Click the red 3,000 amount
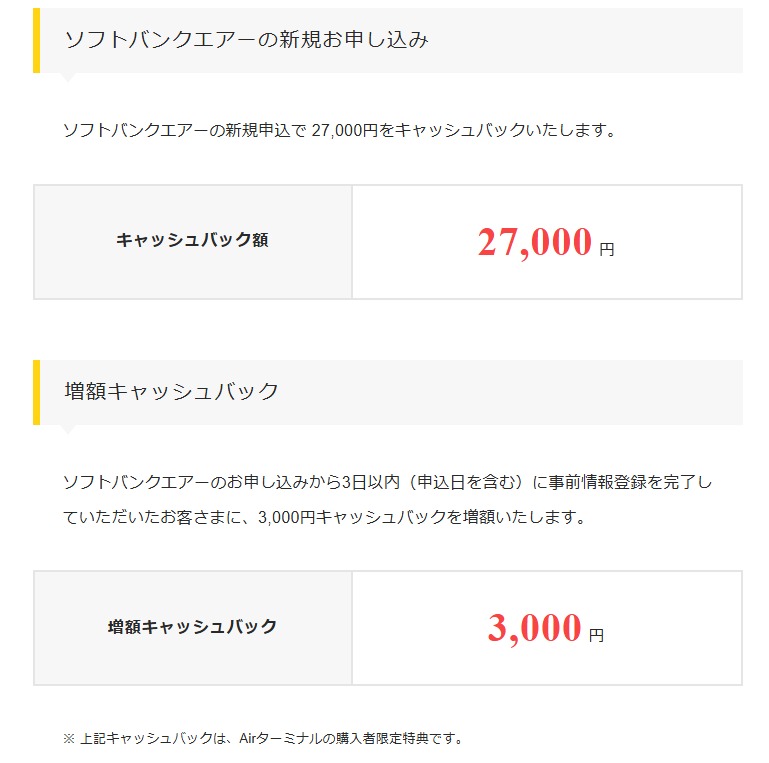This screenshot has width=769, height=763. [x=534, y=628]
